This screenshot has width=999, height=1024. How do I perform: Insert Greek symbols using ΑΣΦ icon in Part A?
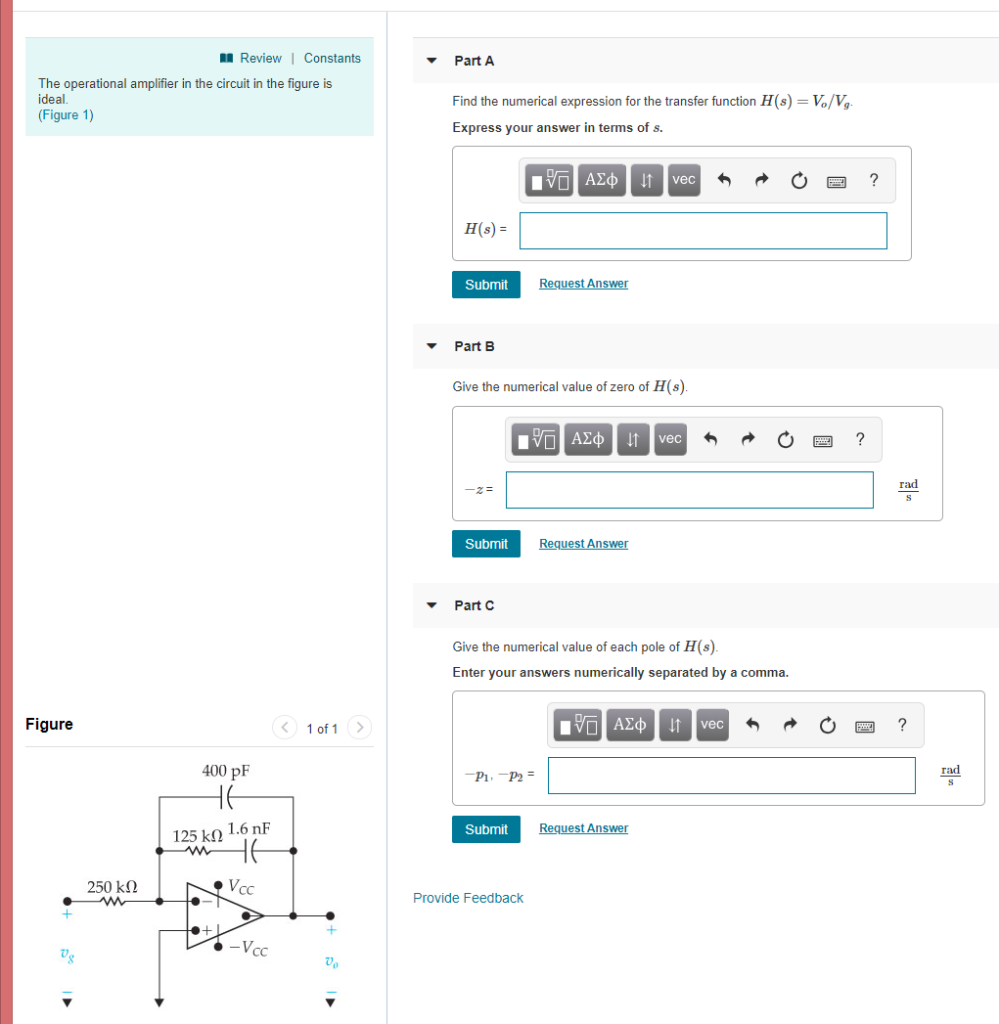tap(601, 180)
